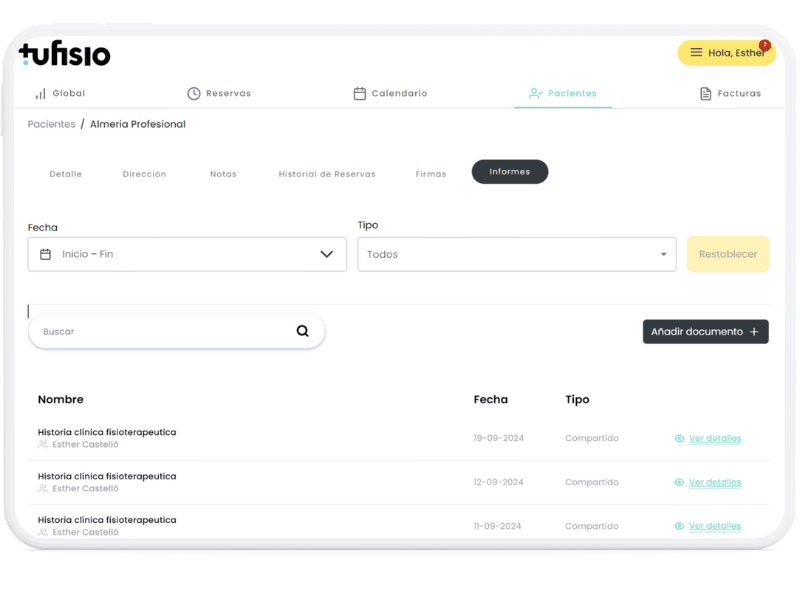Screen dimensions: 800x600
Task: Click the eye icon for the 12-09-2024 report
Action: (679, 482)
